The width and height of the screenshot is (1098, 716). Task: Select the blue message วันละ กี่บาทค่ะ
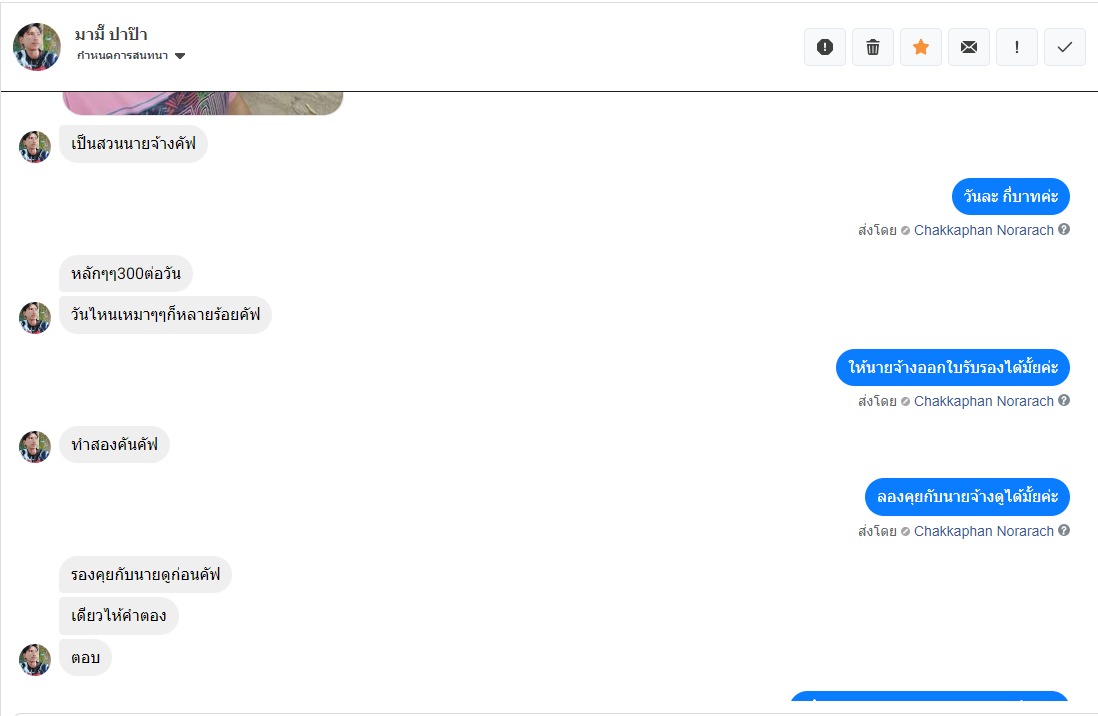click(1010, 196)
